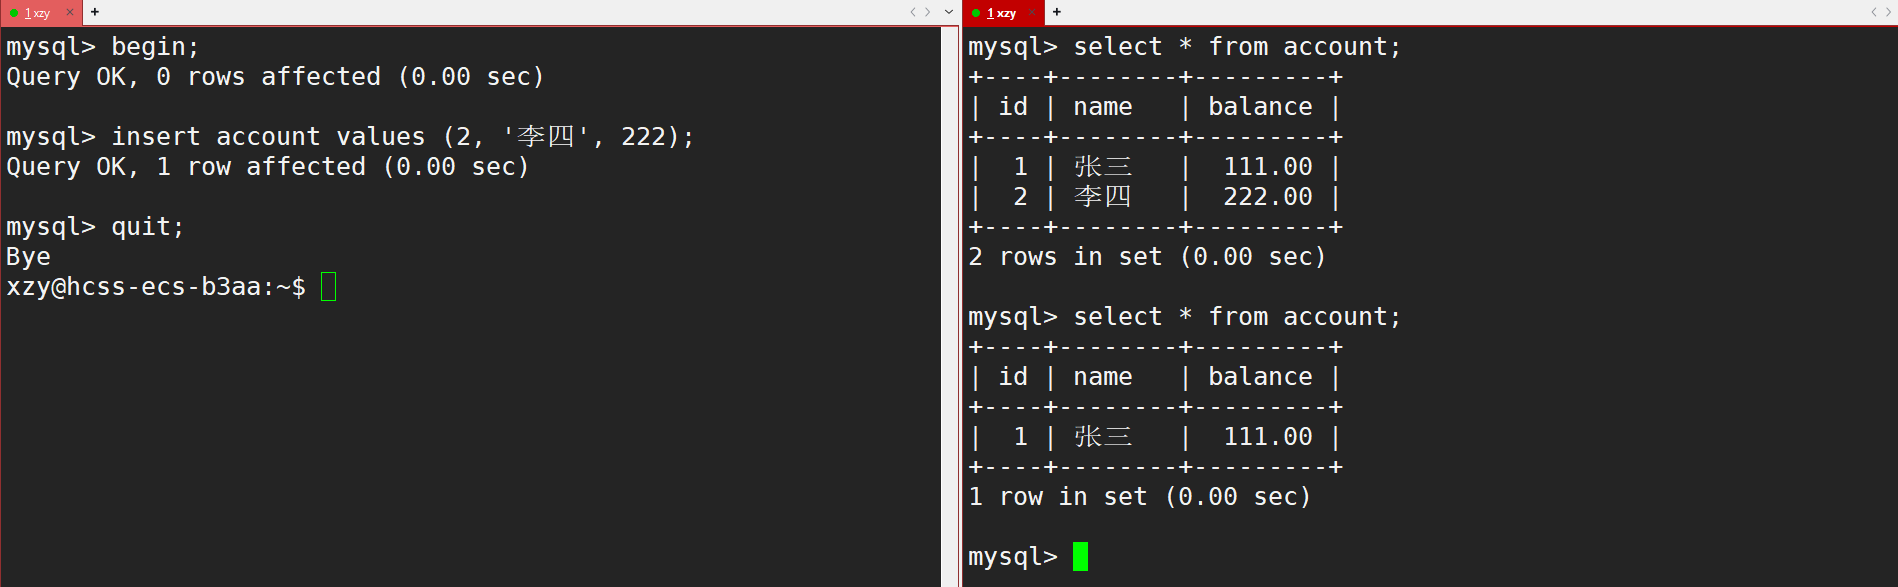Select the '1 xzy' tab in right pane
Image resolution: width=1898 pixels, height=587 pixels.
1001,13
